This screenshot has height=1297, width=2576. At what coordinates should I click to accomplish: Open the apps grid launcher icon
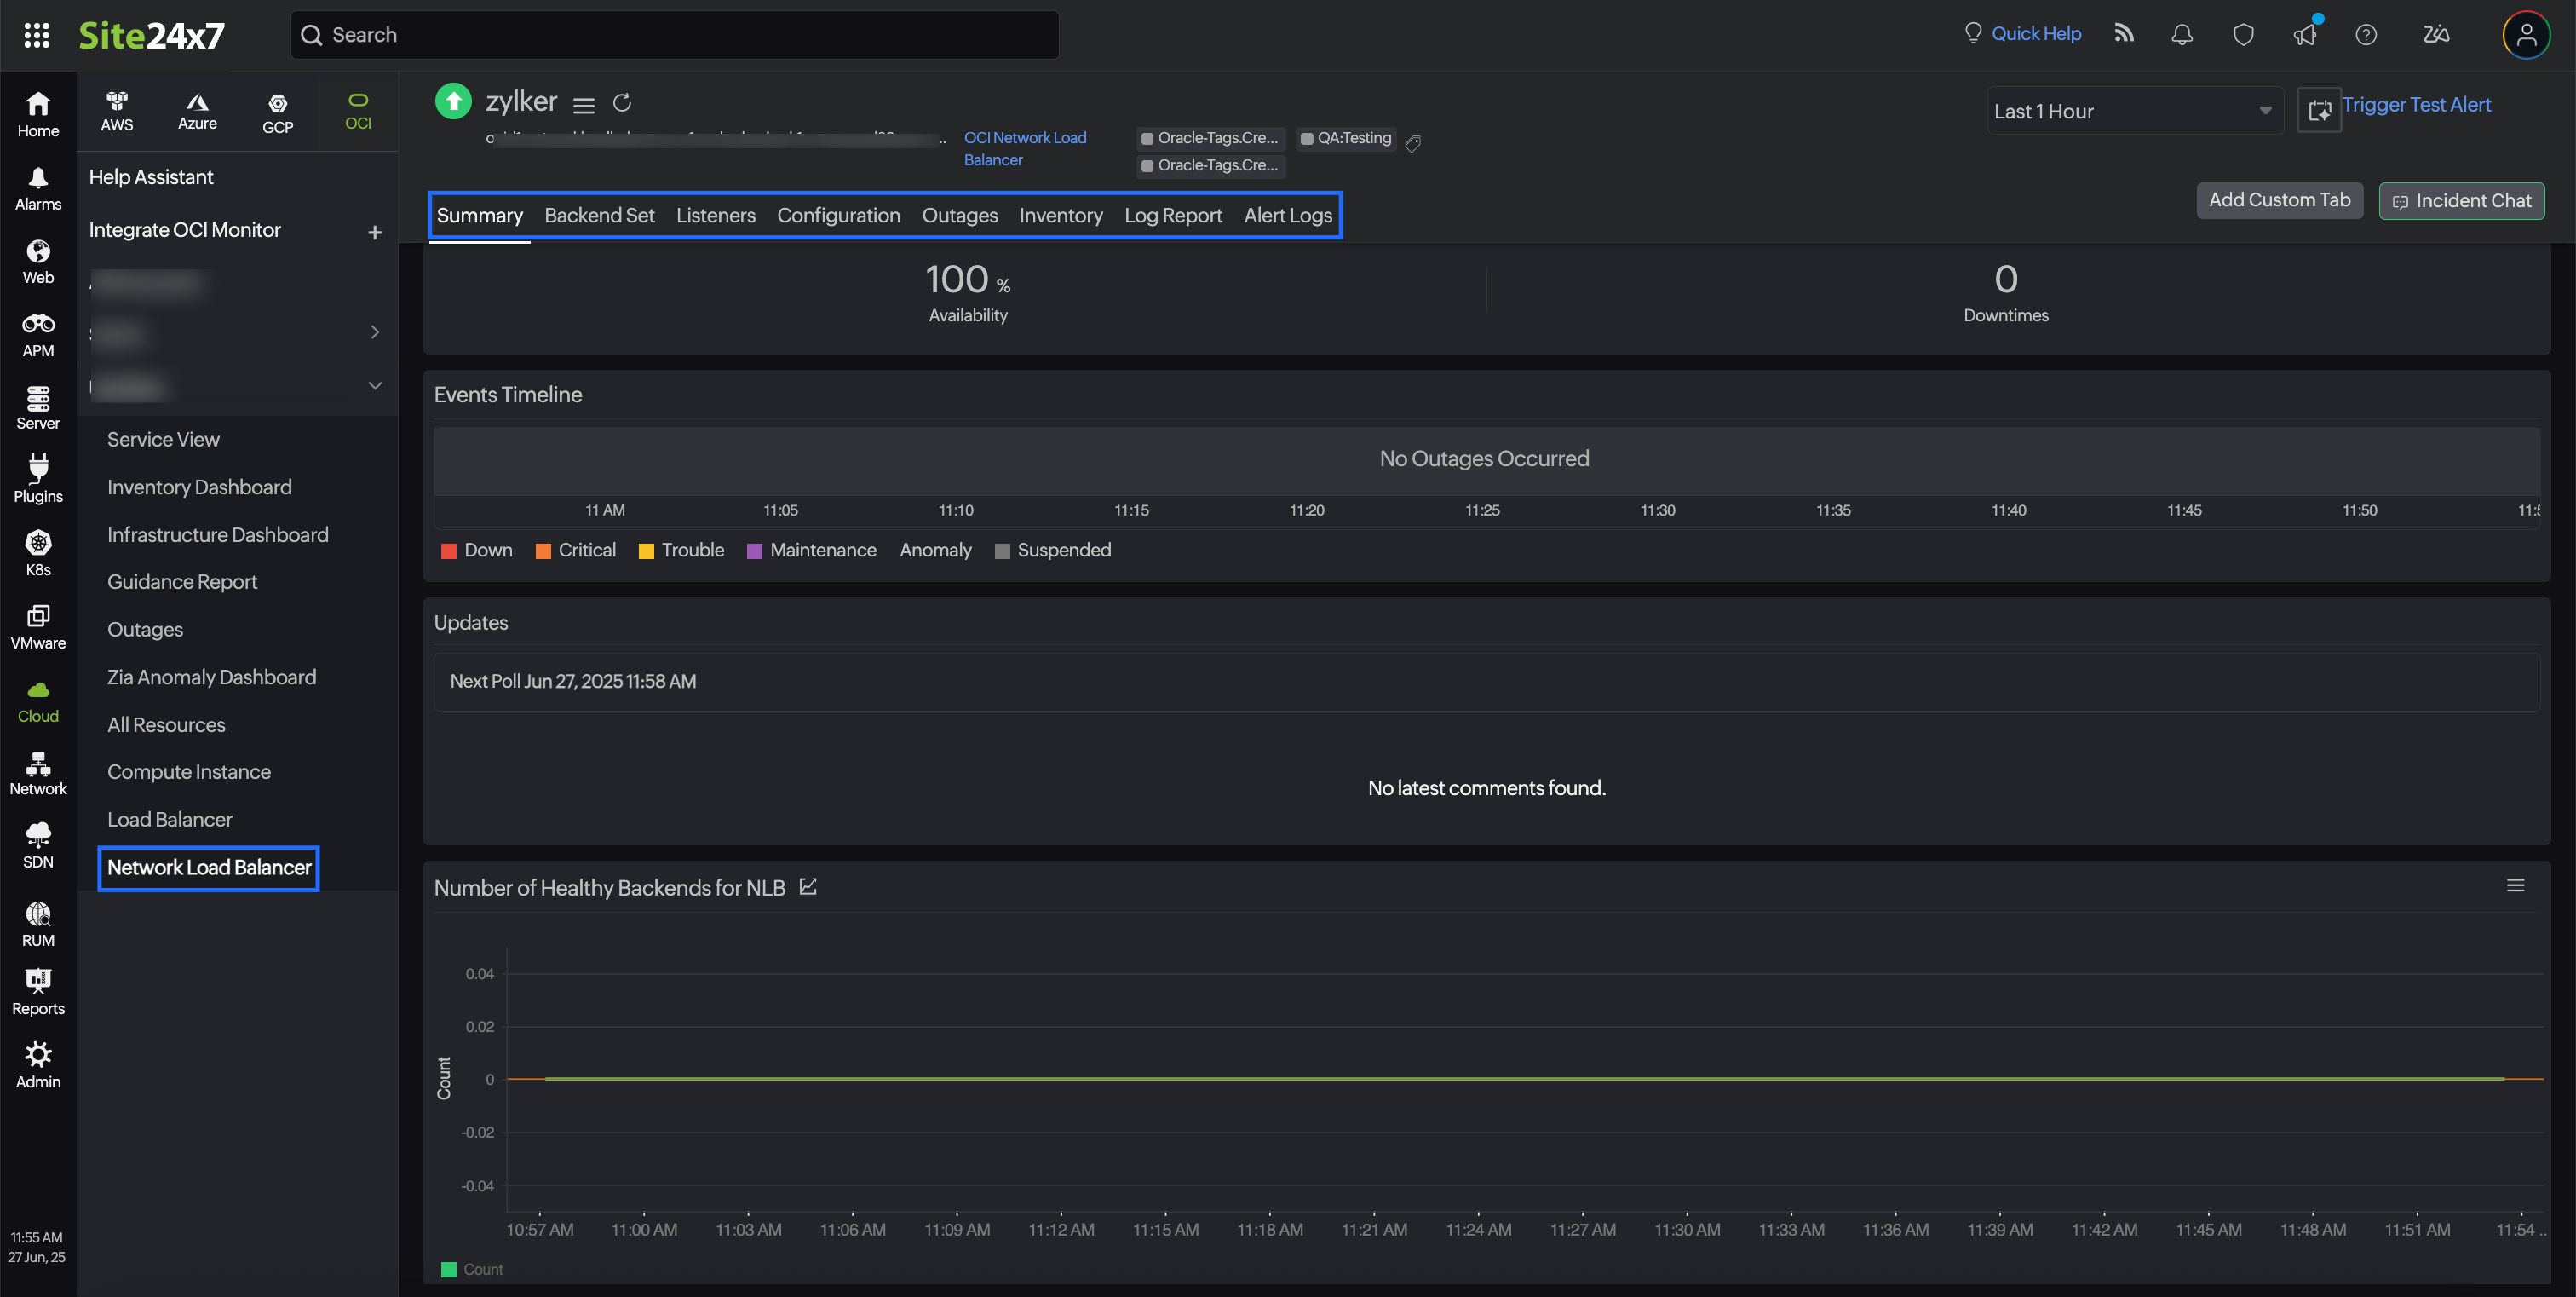click(37, 35)
